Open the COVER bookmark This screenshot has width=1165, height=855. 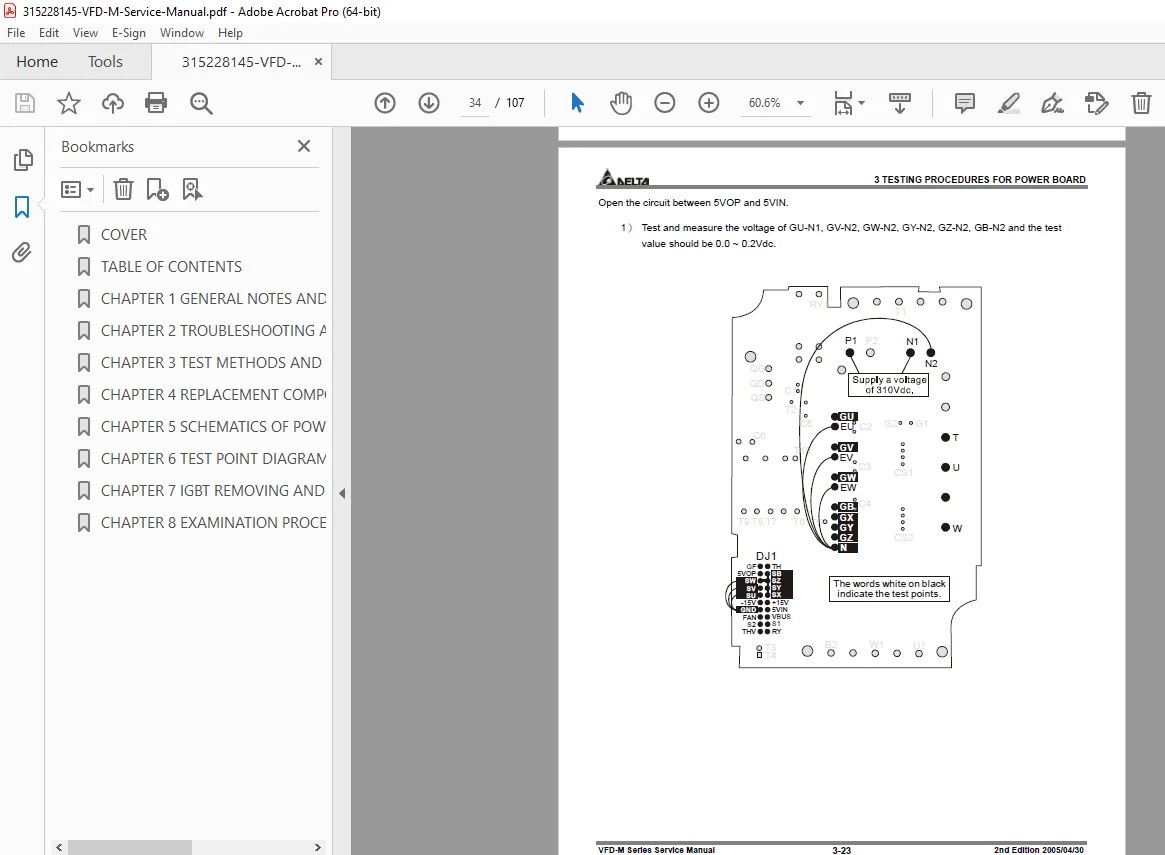[x=124, y=235]
